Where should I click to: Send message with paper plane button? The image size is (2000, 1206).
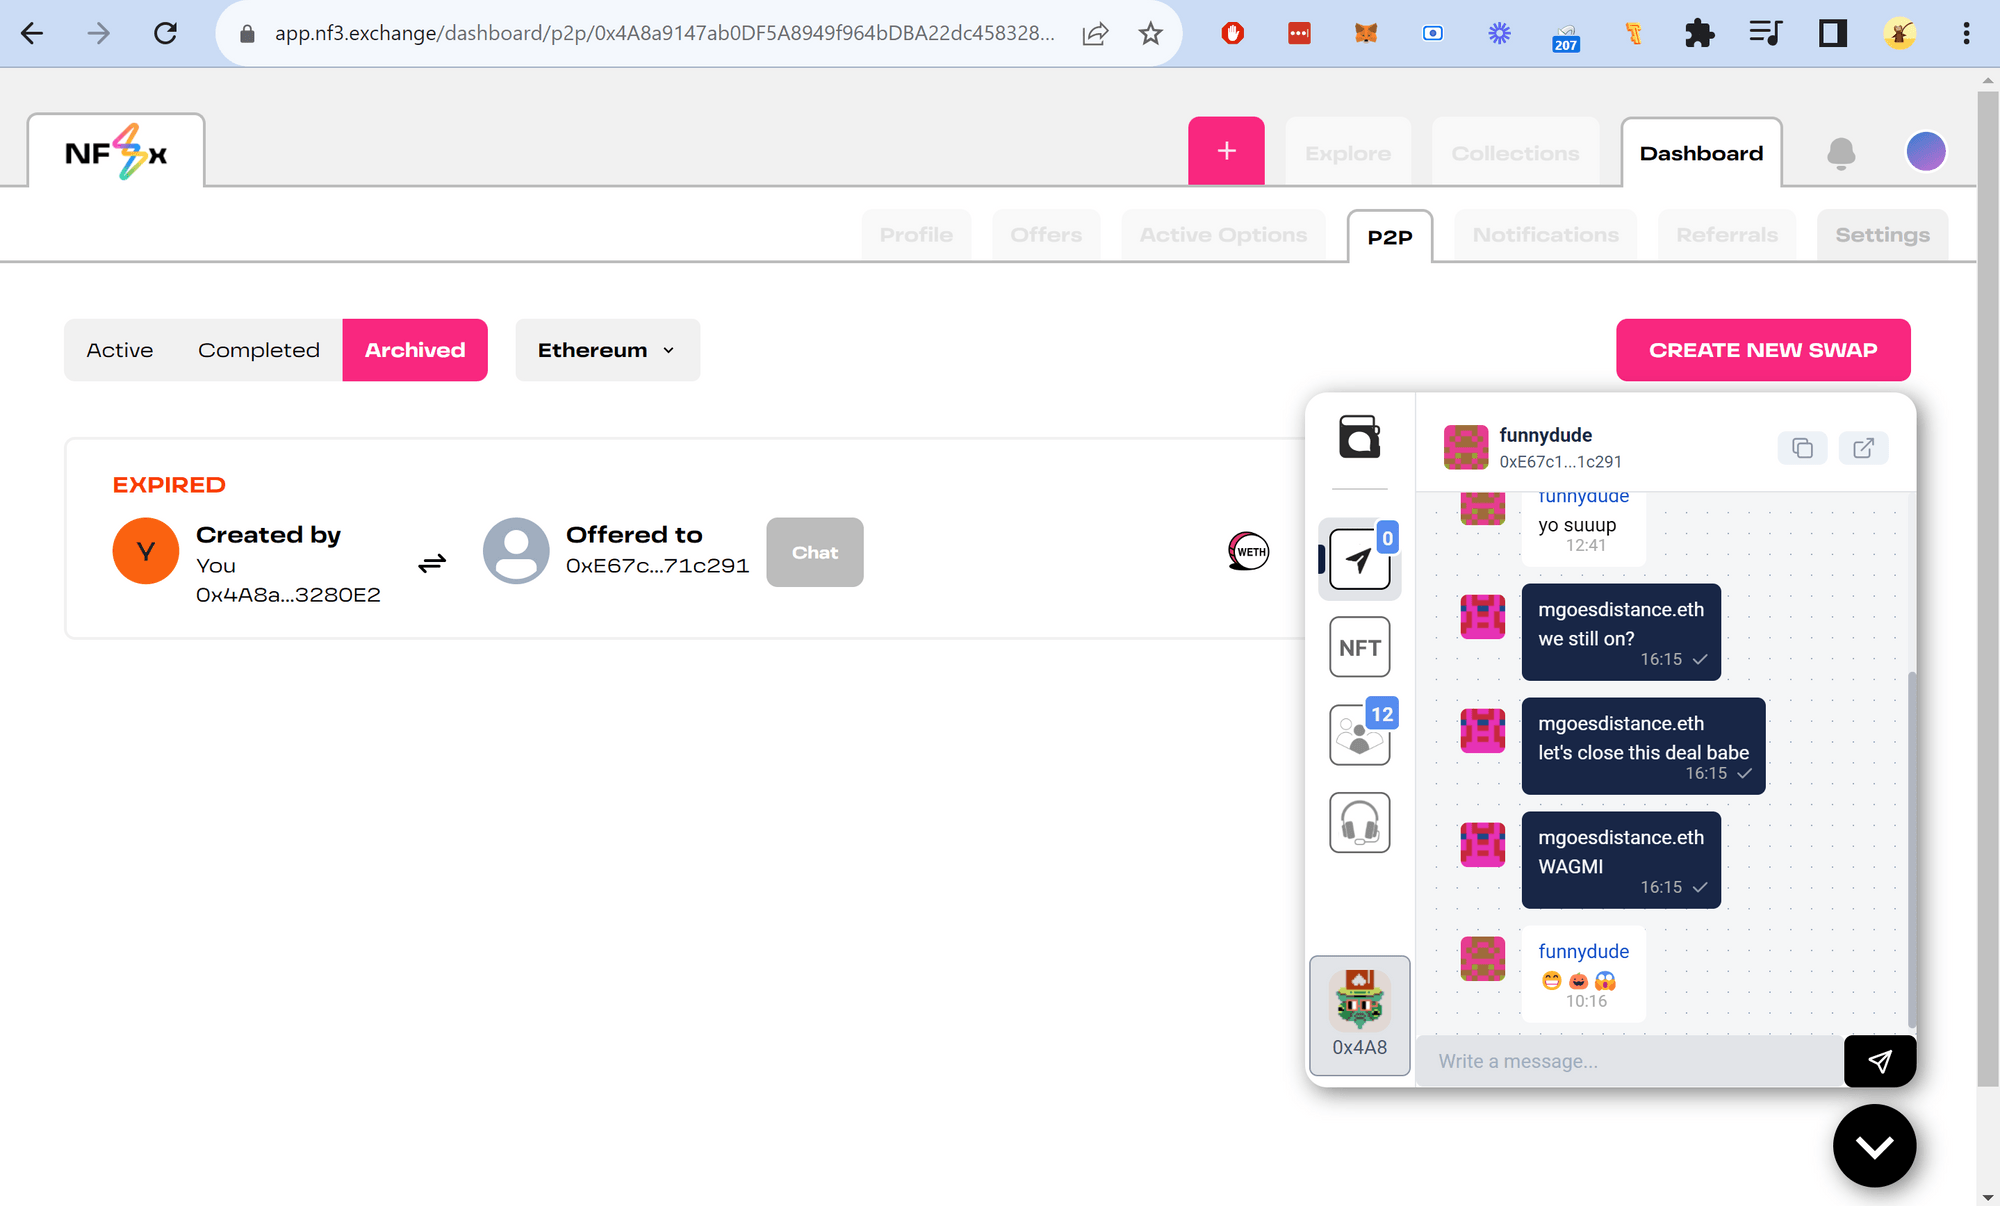click(1879, 1061)
